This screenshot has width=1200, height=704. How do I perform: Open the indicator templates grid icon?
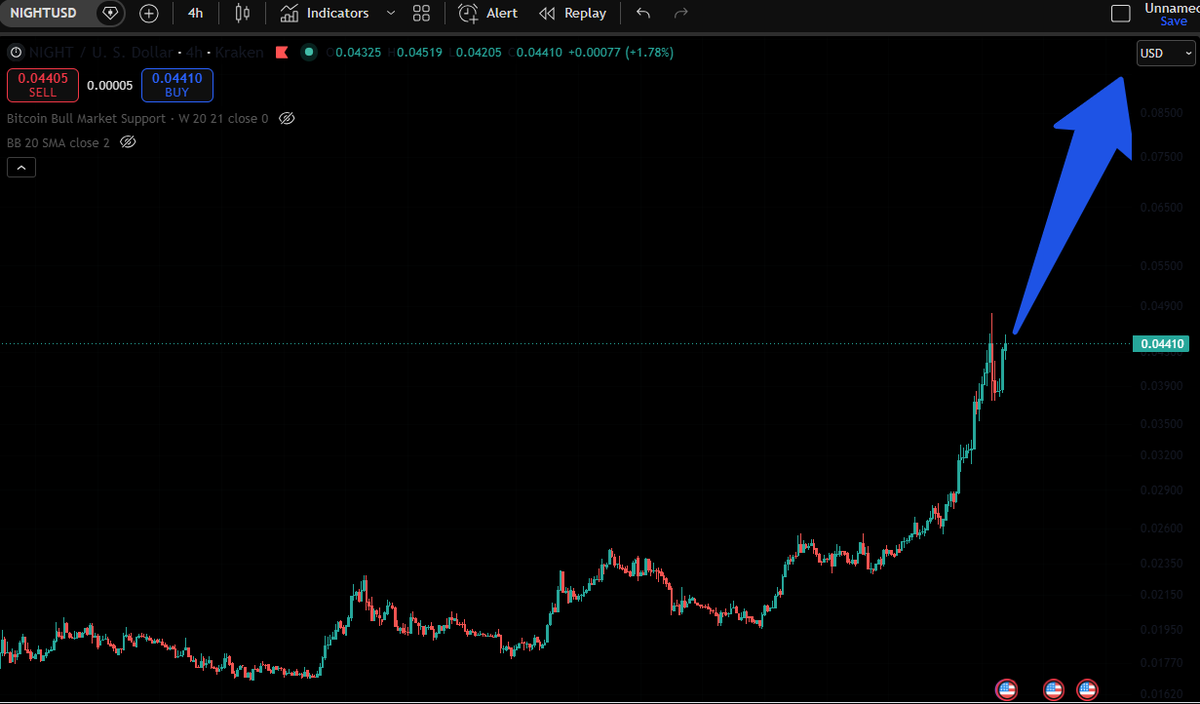coord(421,13)
